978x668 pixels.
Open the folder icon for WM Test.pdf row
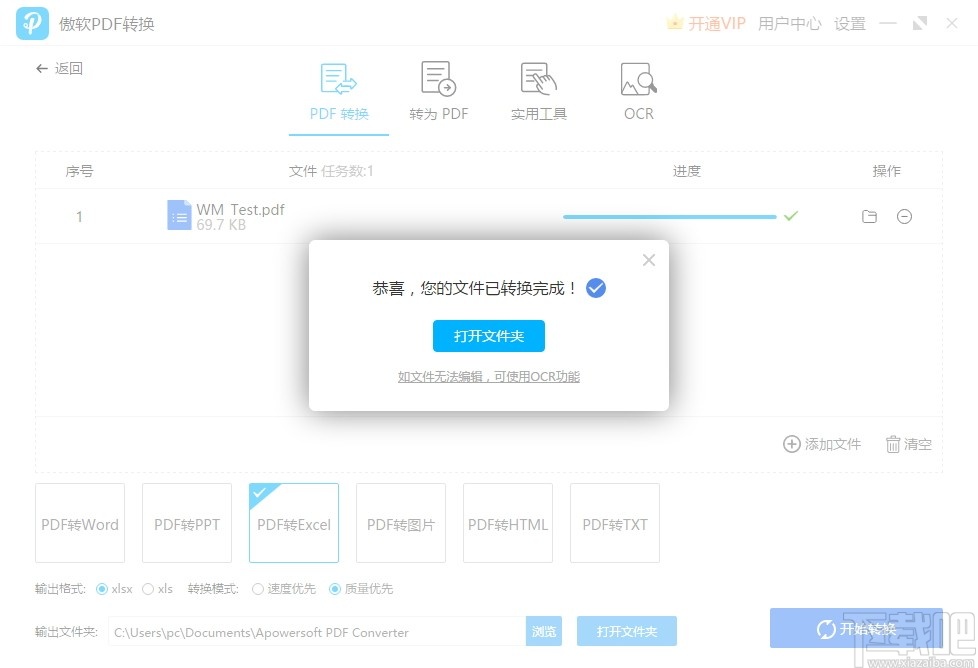869,216
